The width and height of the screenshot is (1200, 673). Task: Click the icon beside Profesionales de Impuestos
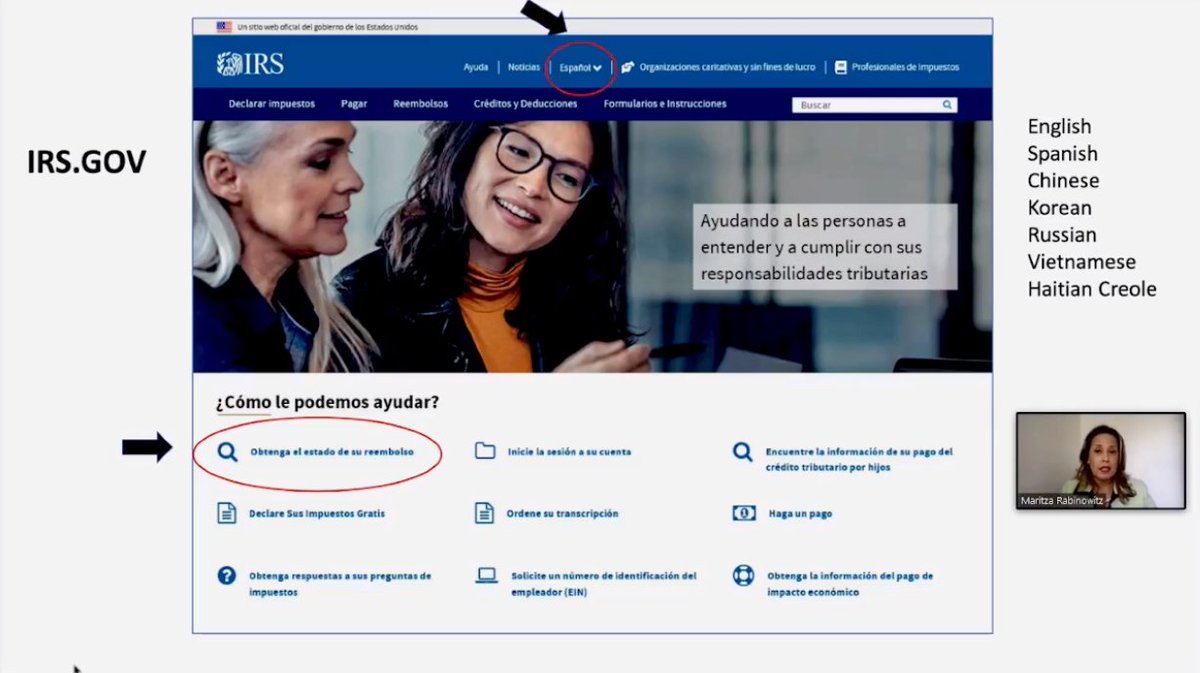(x=841, y=67)
